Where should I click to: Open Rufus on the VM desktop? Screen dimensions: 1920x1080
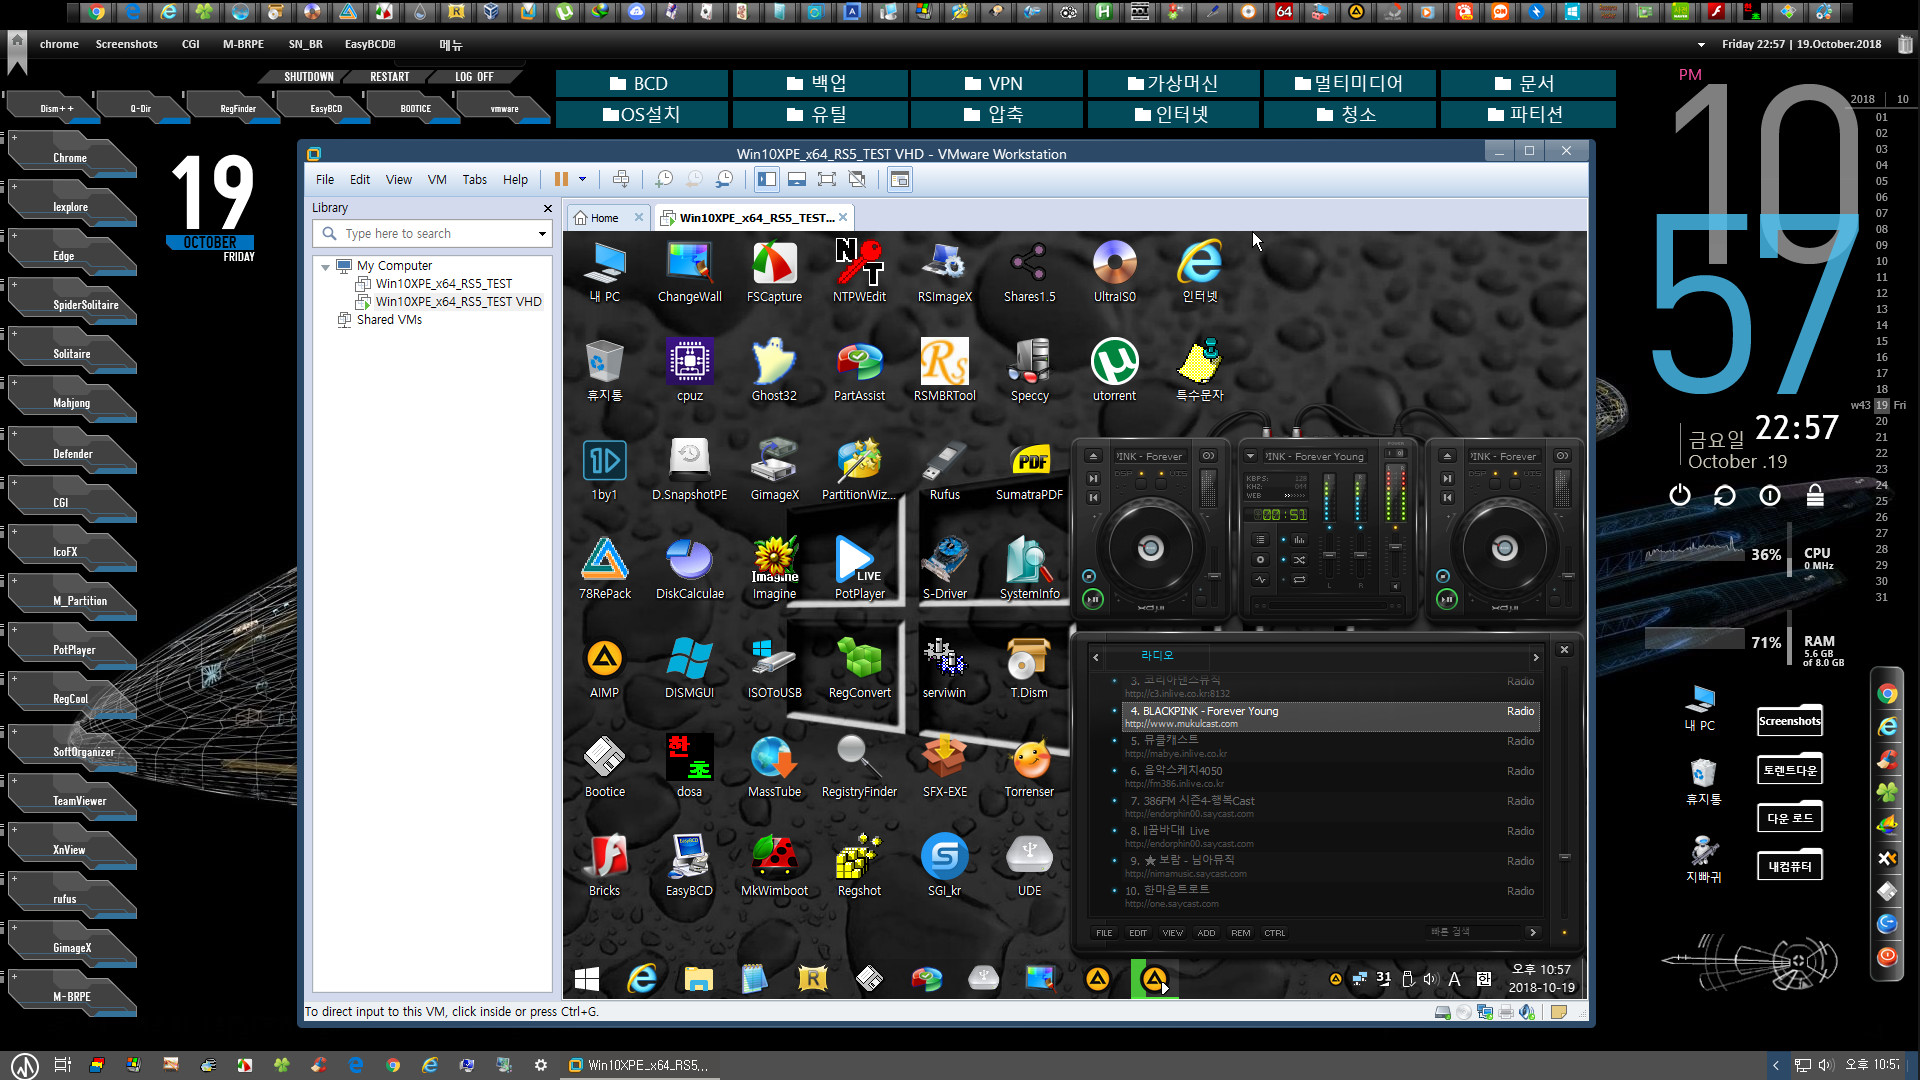click(x=944, y=470)
